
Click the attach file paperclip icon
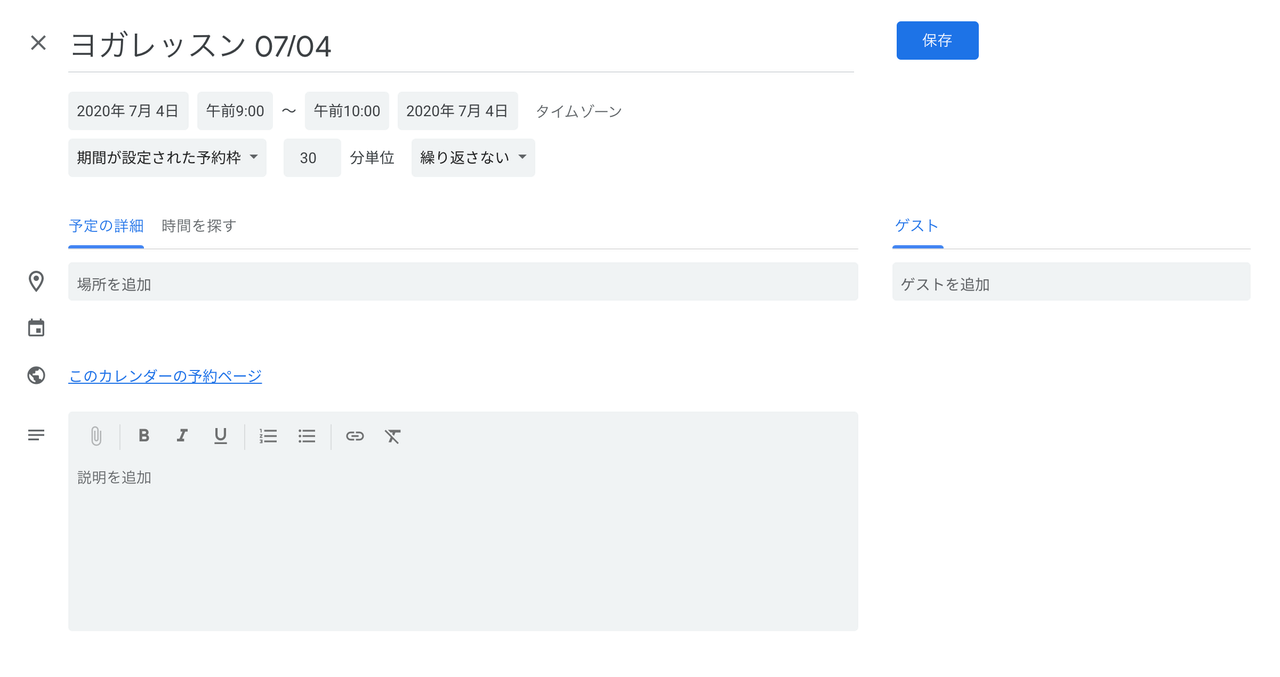[96, 436]
